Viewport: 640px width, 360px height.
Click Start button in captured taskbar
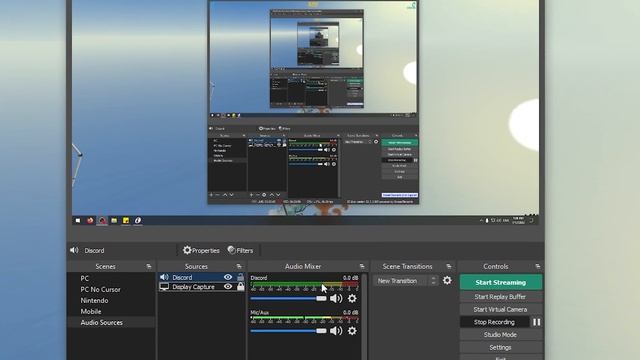[78, 220]
